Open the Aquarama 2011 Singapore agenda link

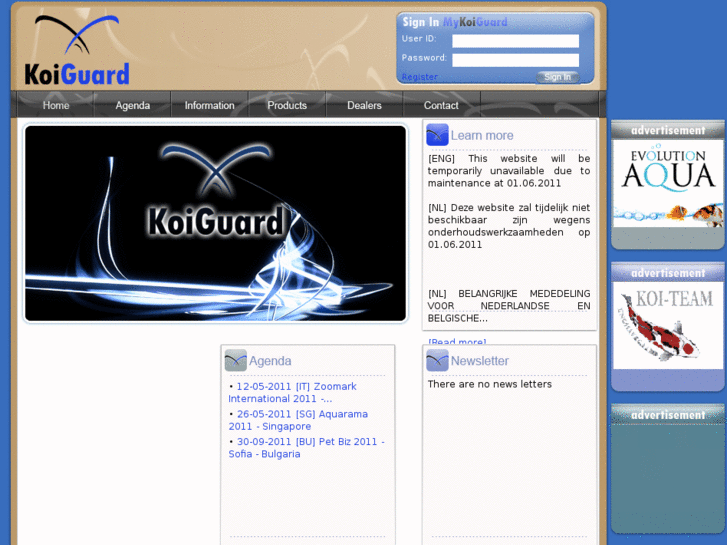click(298, 420)
